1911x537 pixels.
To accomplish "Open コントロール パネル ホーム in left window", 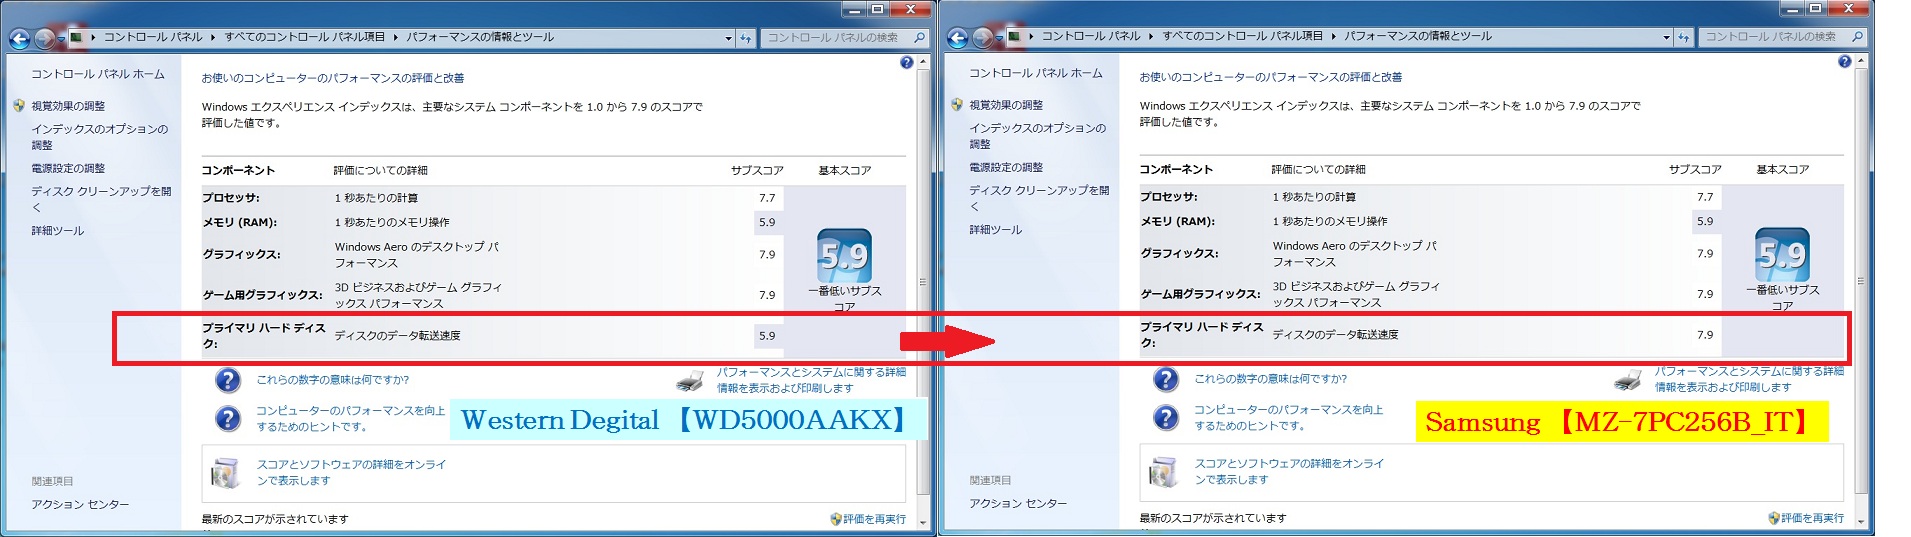I will [x=98, y=74].
